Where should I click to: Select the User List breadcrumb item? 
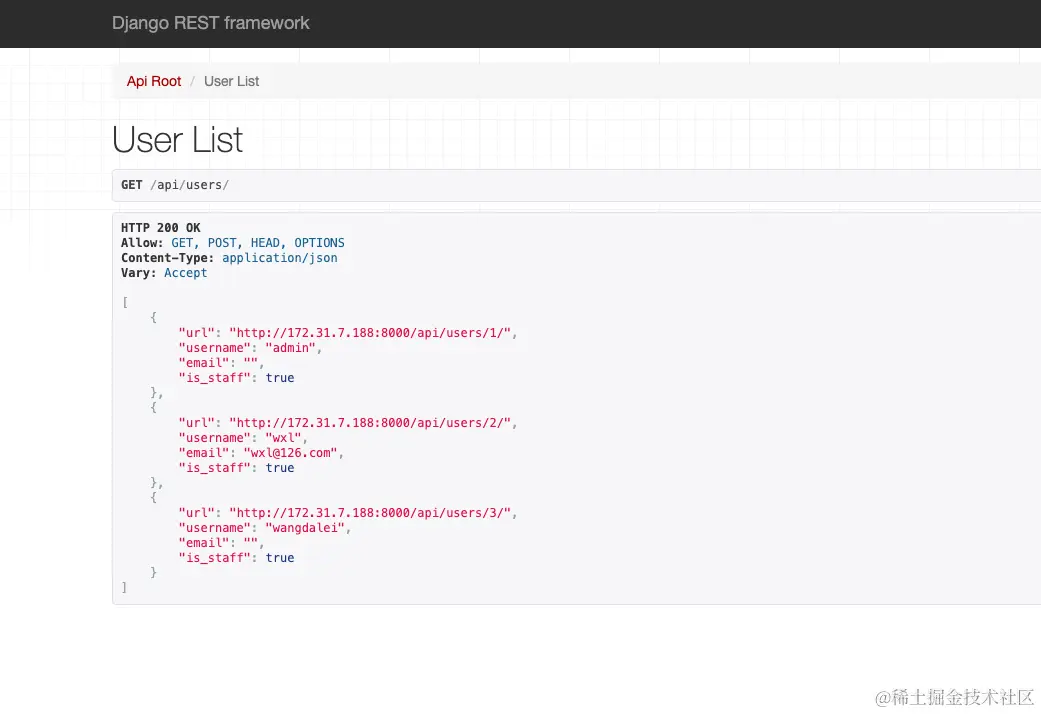point(231,81)
